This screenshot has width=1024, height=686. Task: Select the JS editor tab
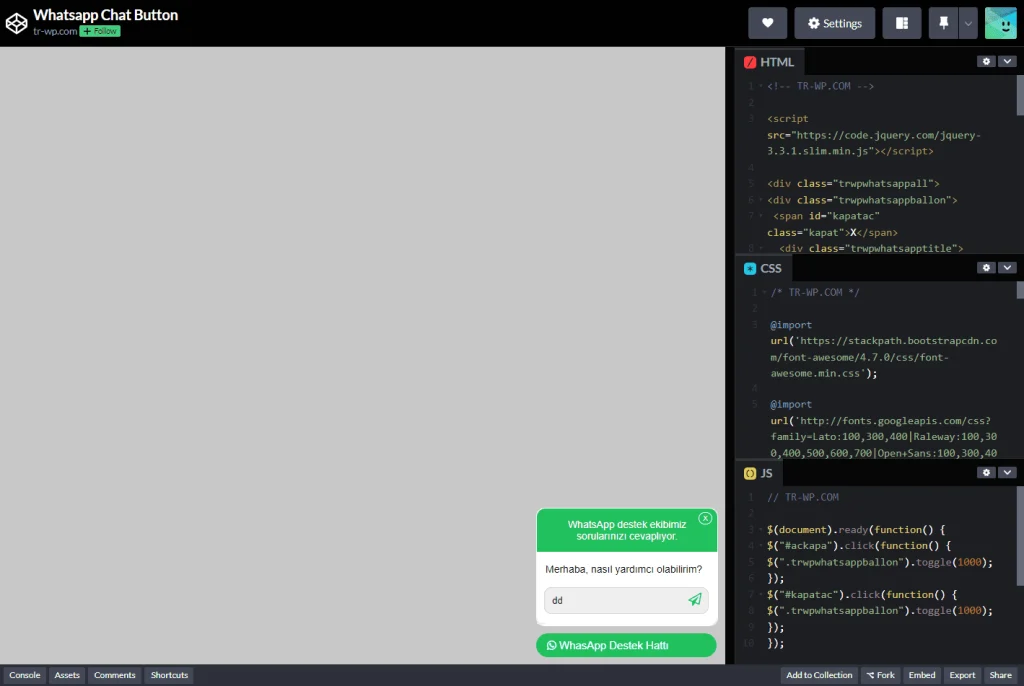coord(758,473)
